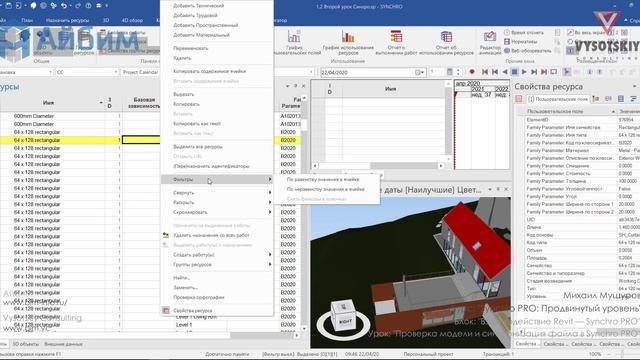The height and width of the screenshot is (360, 640).
Task: Click Пользовательские поля tab in properties
Action: [558, 99]
